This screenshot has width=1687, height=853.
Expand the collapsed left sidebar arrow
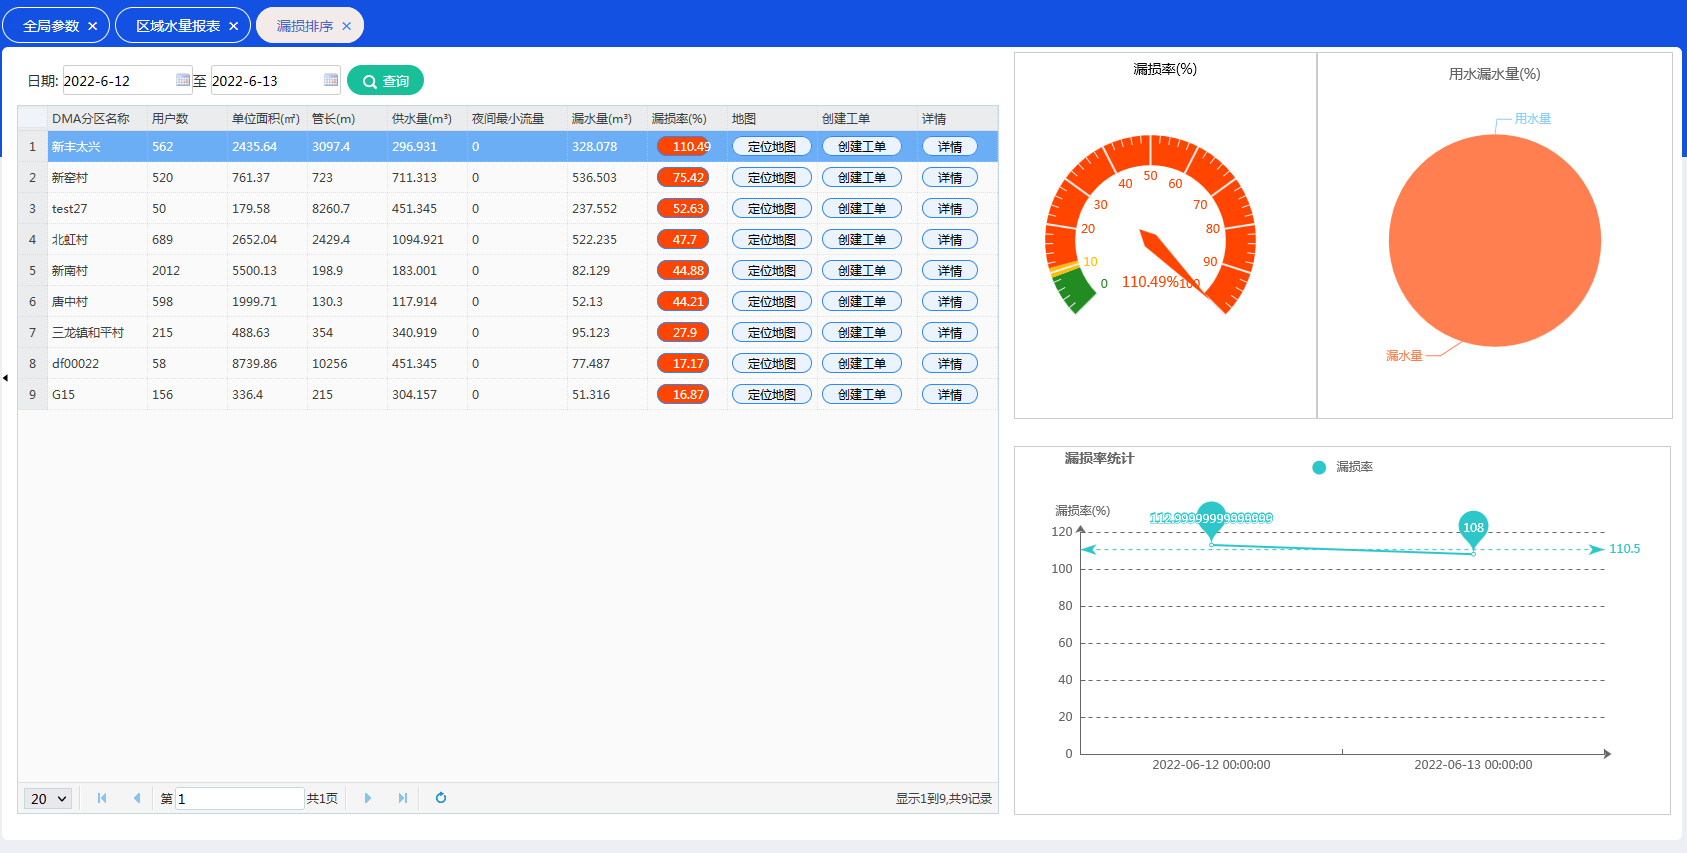pos(5,378)
